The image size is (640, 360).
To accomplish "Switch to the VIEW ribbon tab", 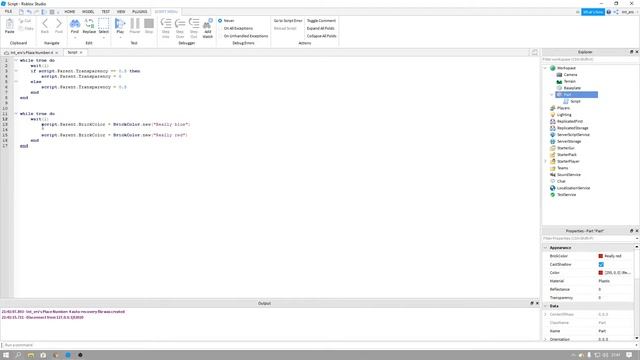I will [121, 12].
